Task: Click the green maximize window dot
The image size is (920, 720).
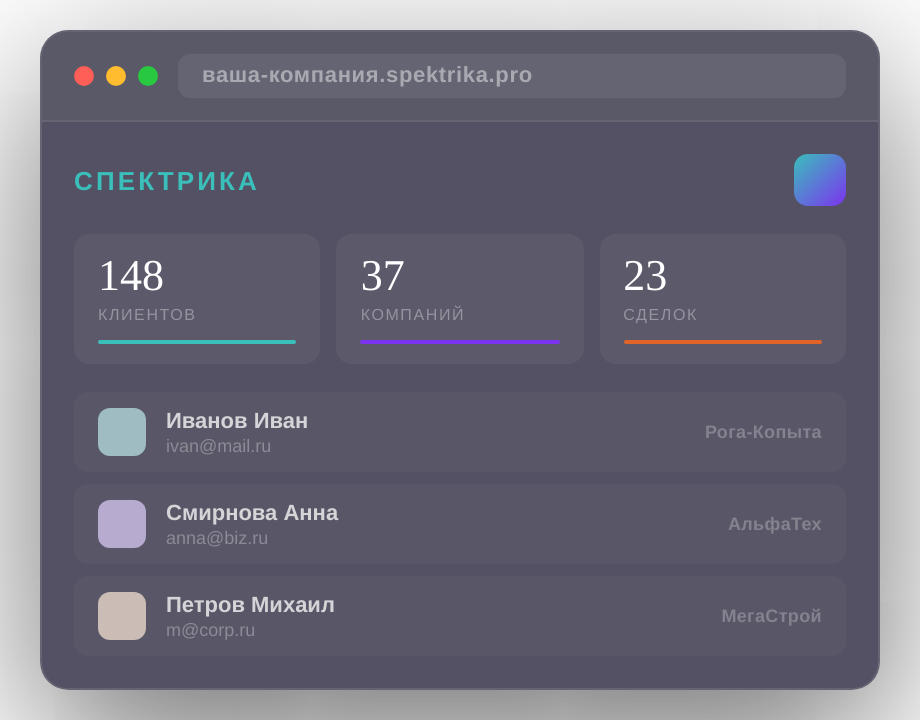Action: [148, 76]
